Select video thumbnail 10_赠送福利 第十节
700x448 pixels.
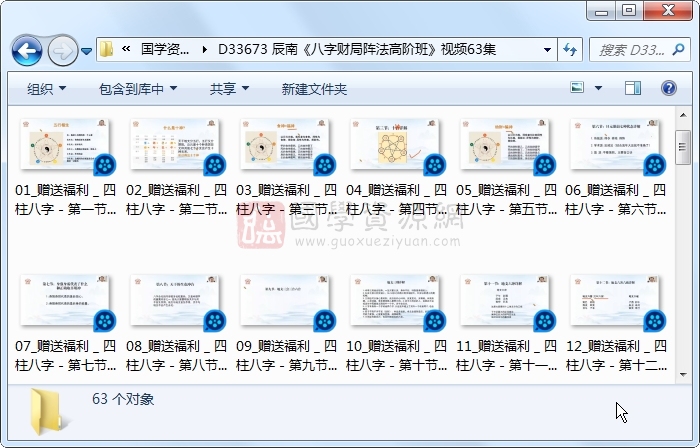396,301
